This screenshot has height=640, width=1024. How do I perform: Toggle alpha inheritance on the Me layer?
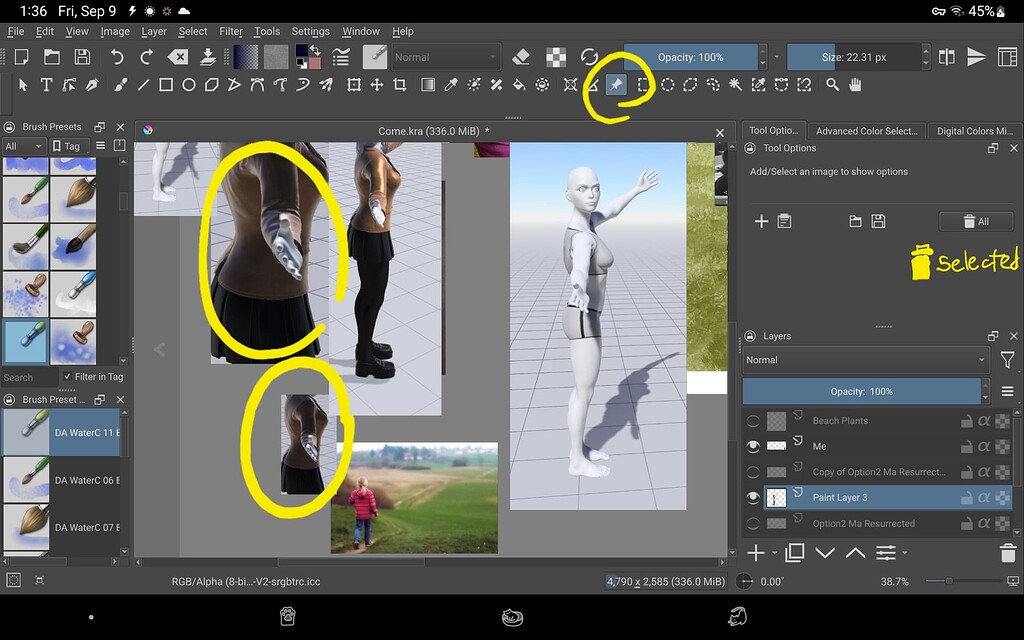pos(985,446)
